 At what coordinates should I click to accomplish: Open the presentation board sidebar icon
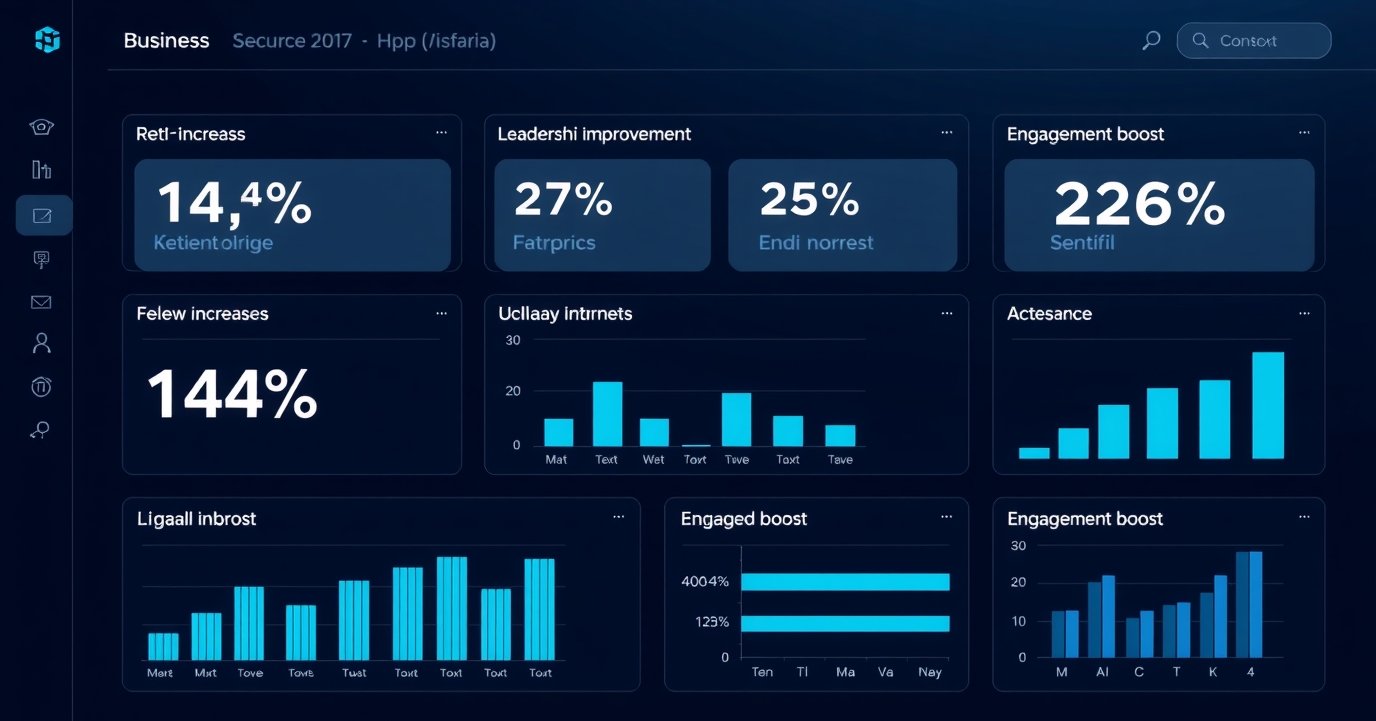click(x=42, y=259)
